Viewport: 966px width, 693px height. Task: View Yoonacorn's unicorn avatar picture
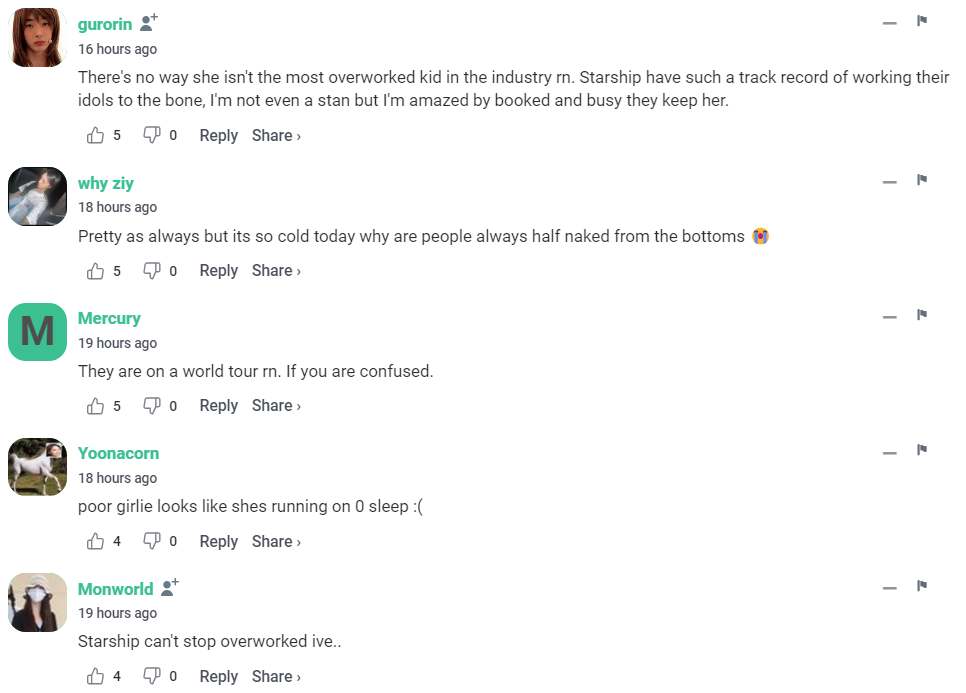pyautogui.click(x=37, y=467)
